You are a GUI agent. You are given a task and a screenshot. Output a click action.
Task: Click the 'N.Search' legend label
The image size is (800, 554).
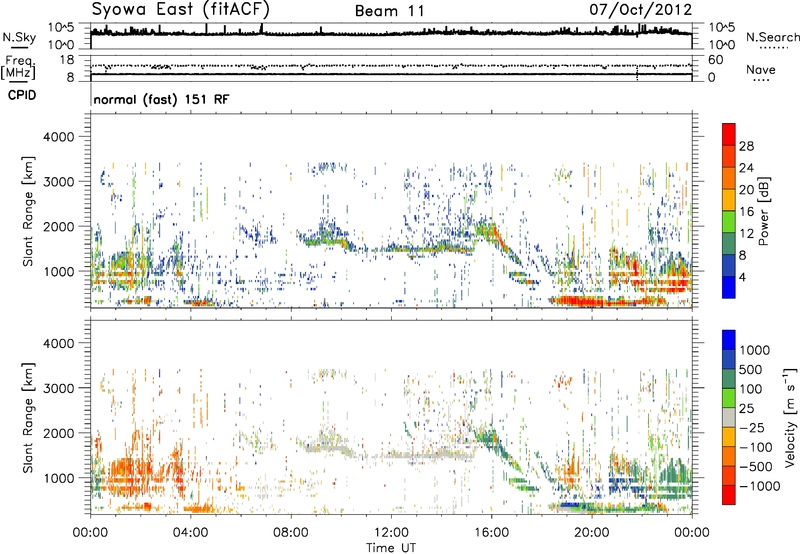pyautogui.click(x=772, y=37)
